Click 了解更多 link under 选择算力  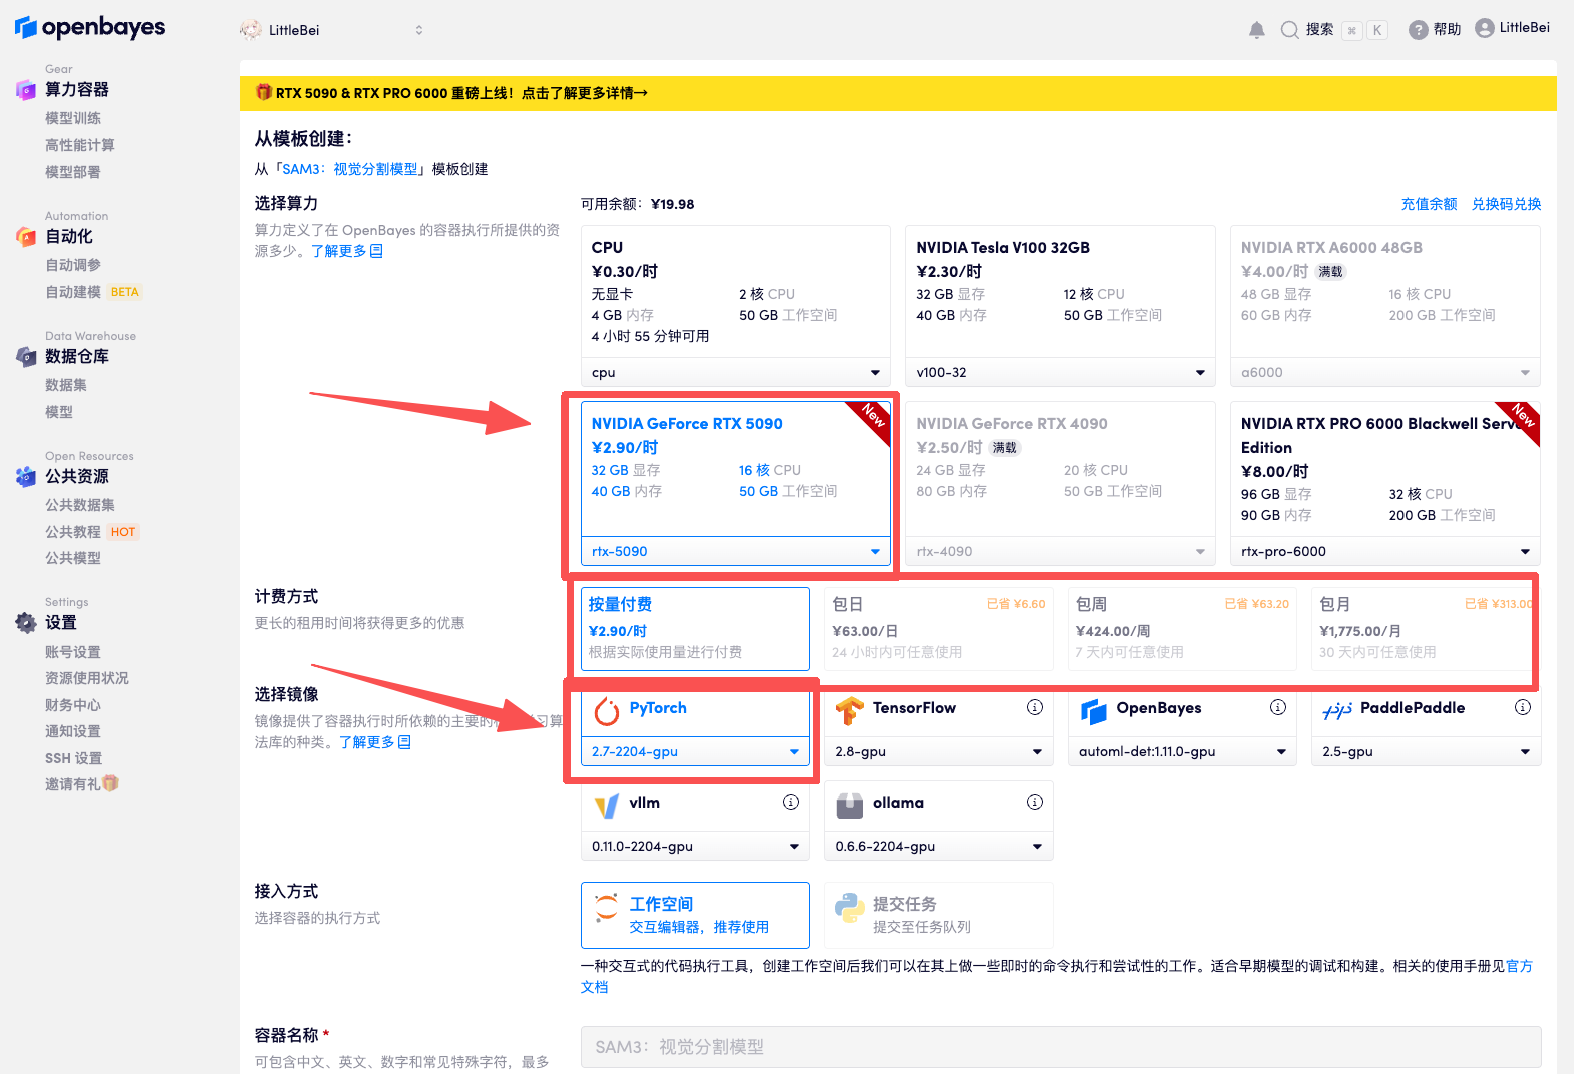tap(347, 251)
